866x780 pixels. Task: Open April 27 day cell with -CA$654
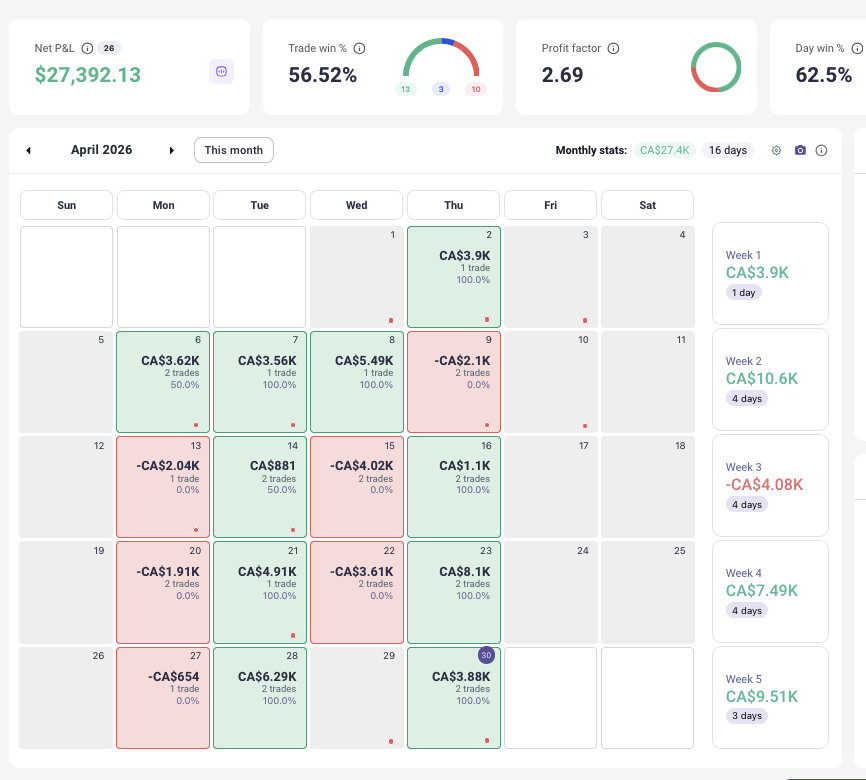pos(163,698)
